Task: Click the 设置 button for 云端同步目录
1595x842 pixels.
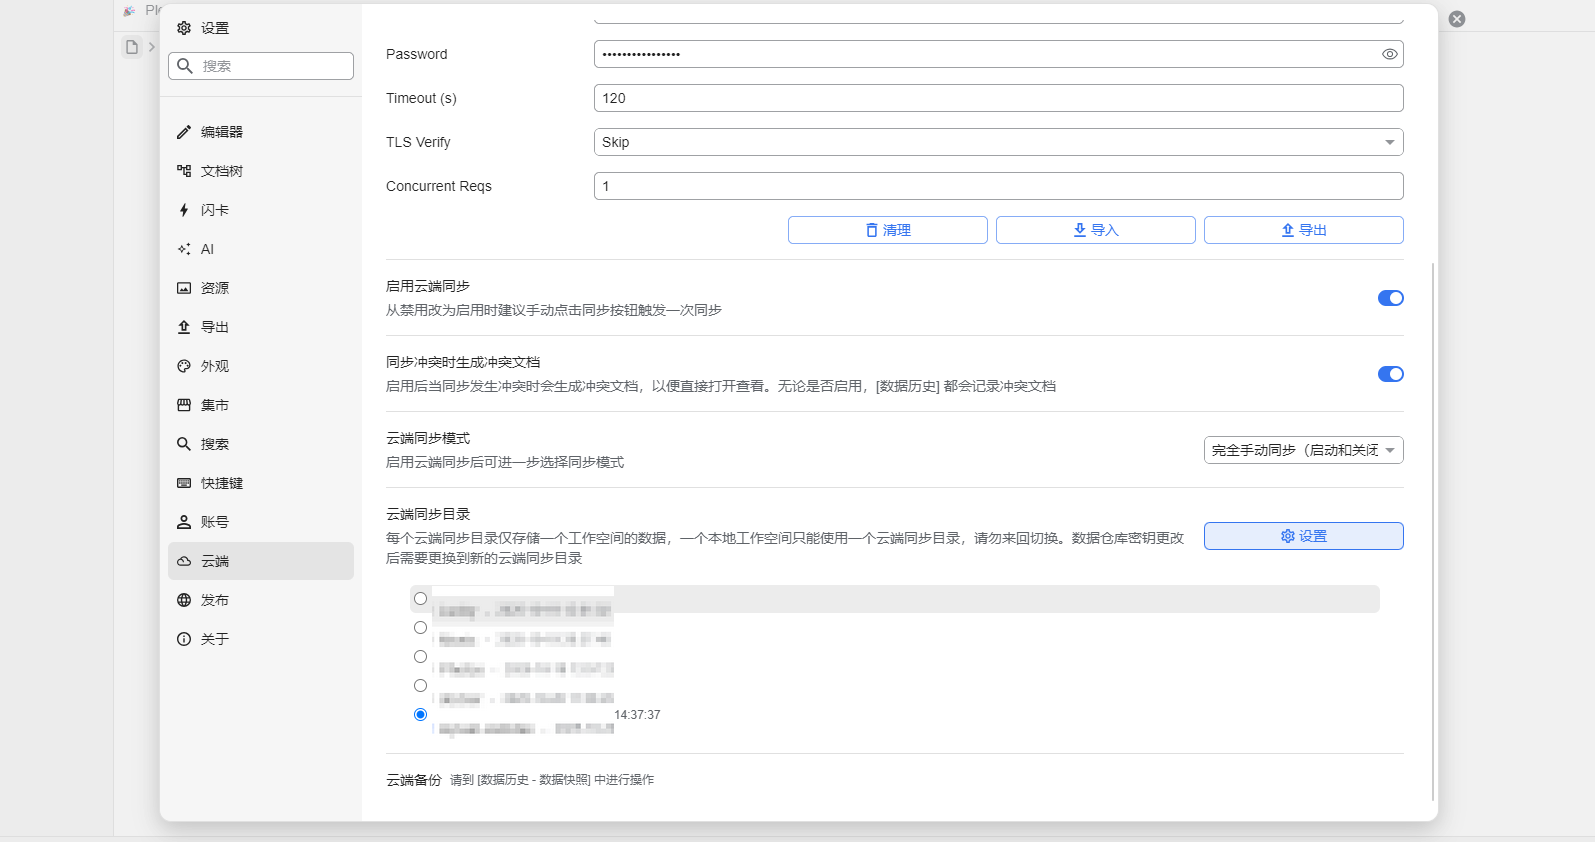Action: [x=1304, y=536]
